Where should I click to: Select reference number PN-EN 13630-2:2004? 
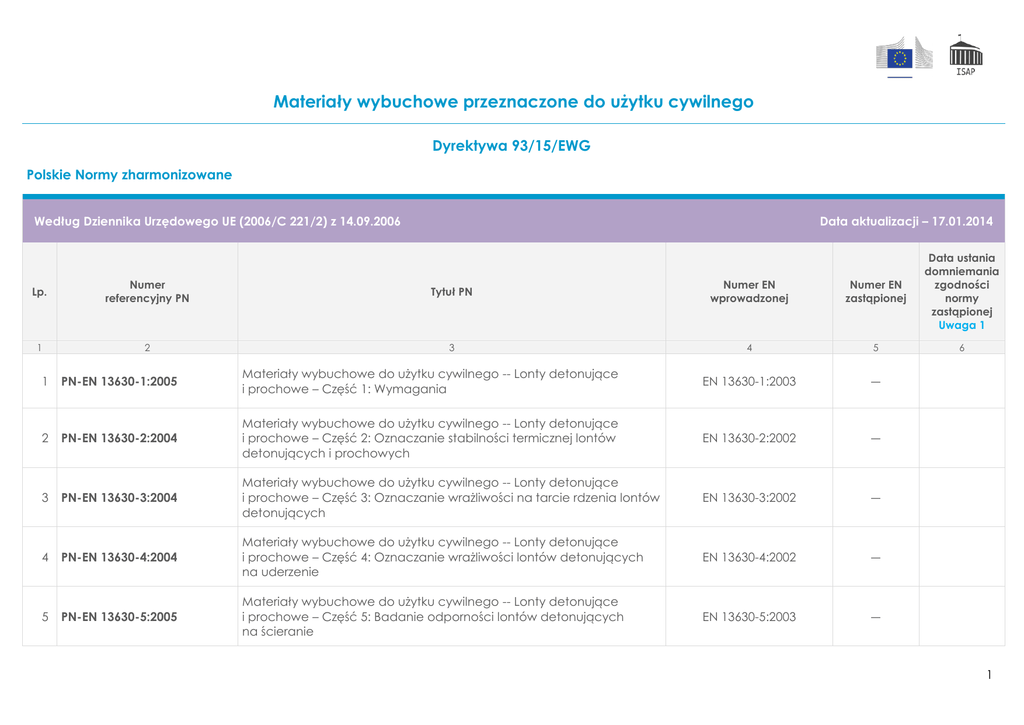119,438
